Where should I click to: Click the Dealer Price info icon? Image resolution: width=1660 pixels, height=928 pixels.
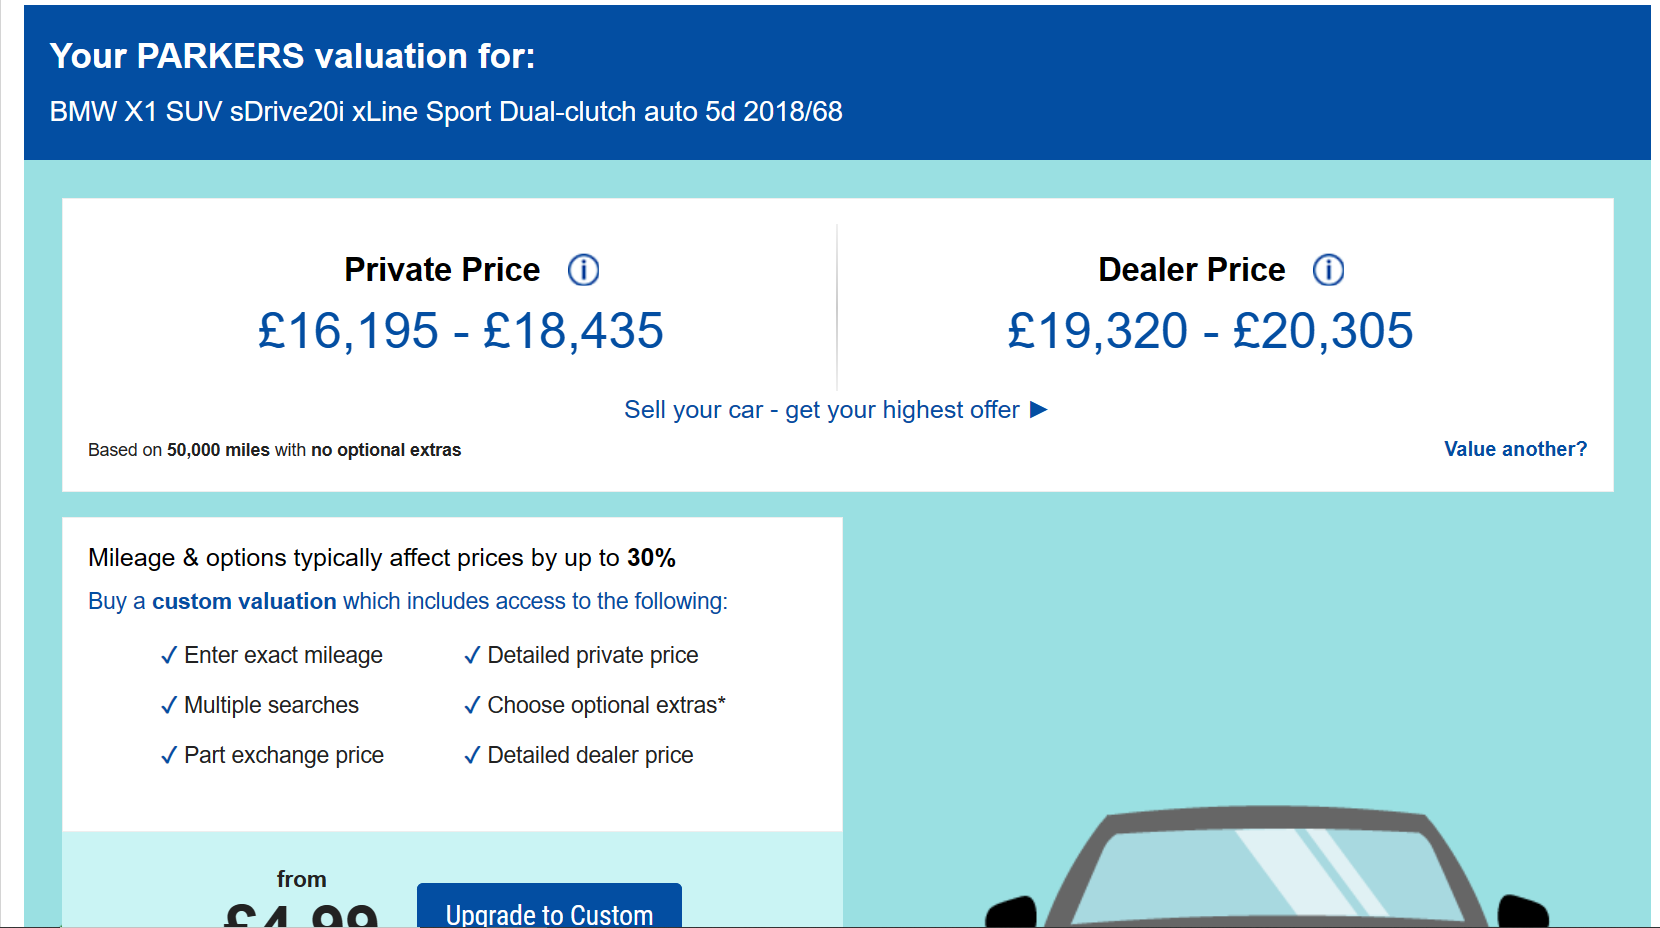click(1328, 270)
